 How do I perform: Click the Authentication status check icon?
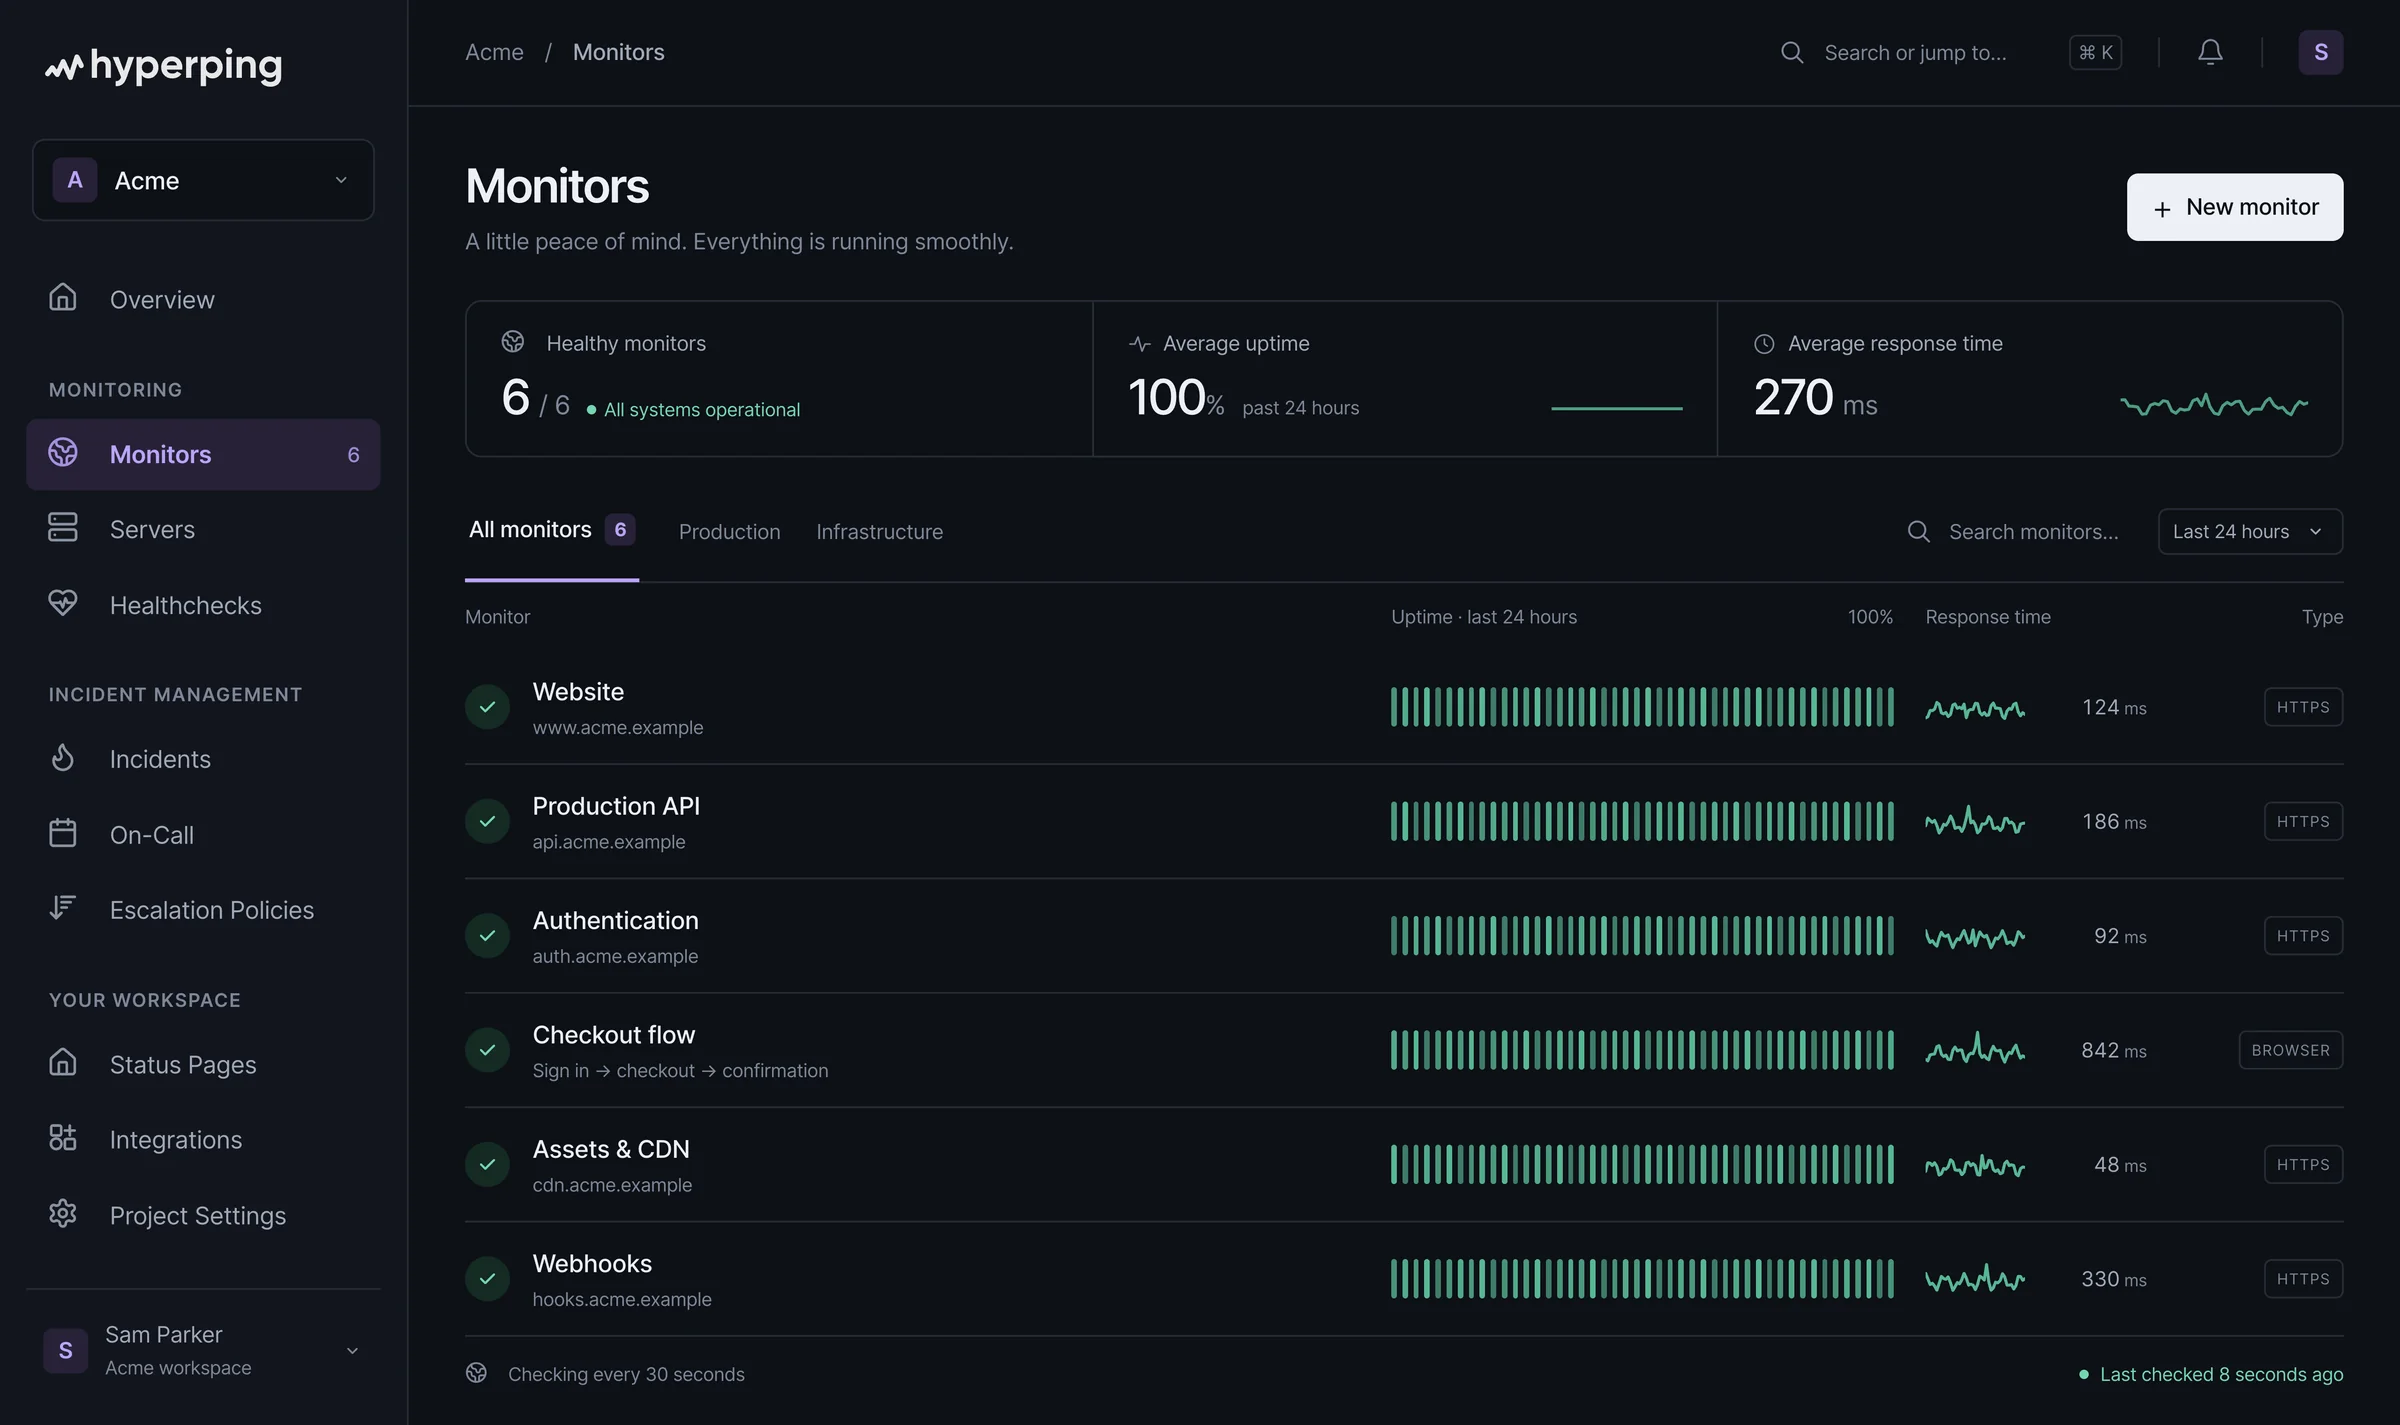point(488,936)
